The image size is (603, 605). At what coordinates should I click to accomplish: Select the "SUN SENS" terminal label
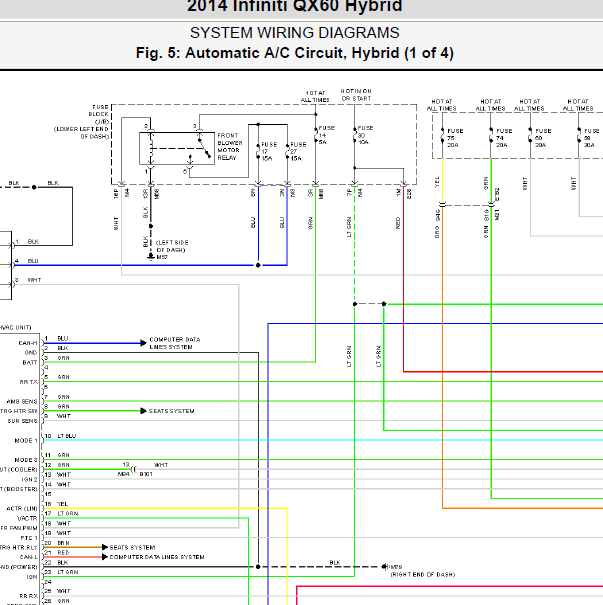pyautogui.click(x=22, y=421)
